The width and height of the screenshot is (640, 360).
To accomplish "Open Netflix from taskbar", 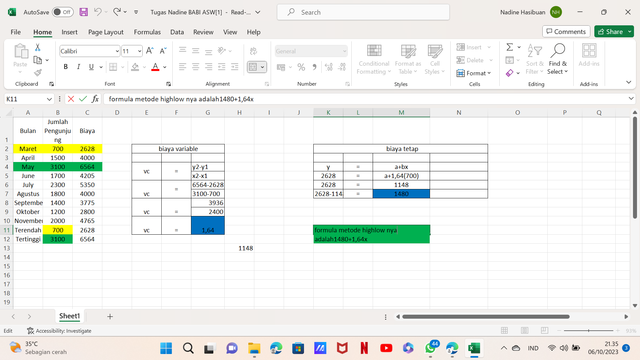I will (x=364, y=348).
